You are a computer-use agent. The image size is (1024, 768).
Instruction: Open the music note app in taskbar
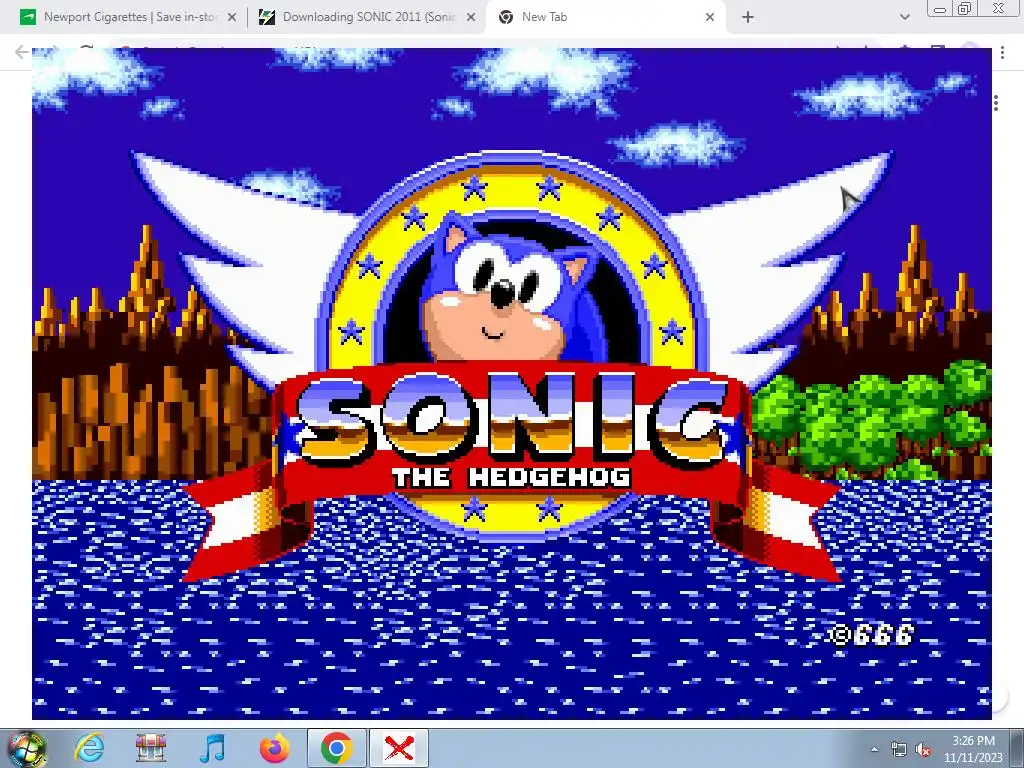point(213,748)
